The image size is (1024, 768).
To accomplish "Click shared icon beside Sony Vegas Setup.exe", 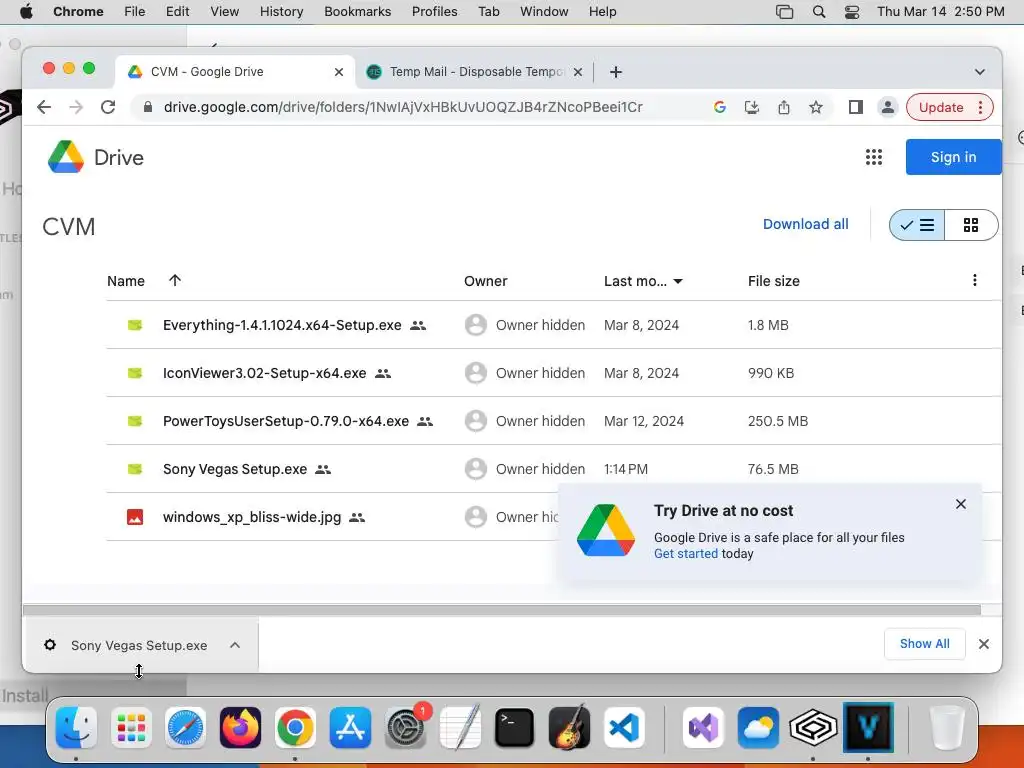I will click(x=323, y=470).
